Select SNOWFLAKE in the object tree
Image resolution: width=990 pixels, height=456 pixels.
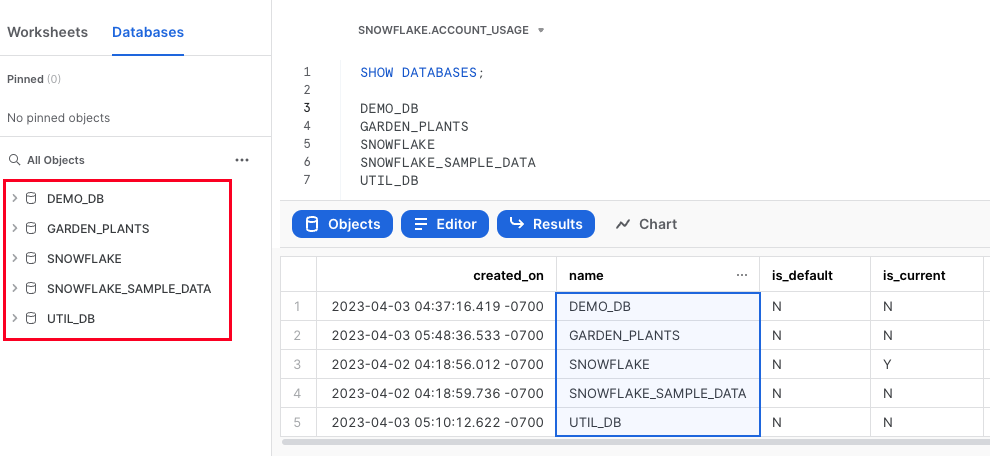coord(84,259)
